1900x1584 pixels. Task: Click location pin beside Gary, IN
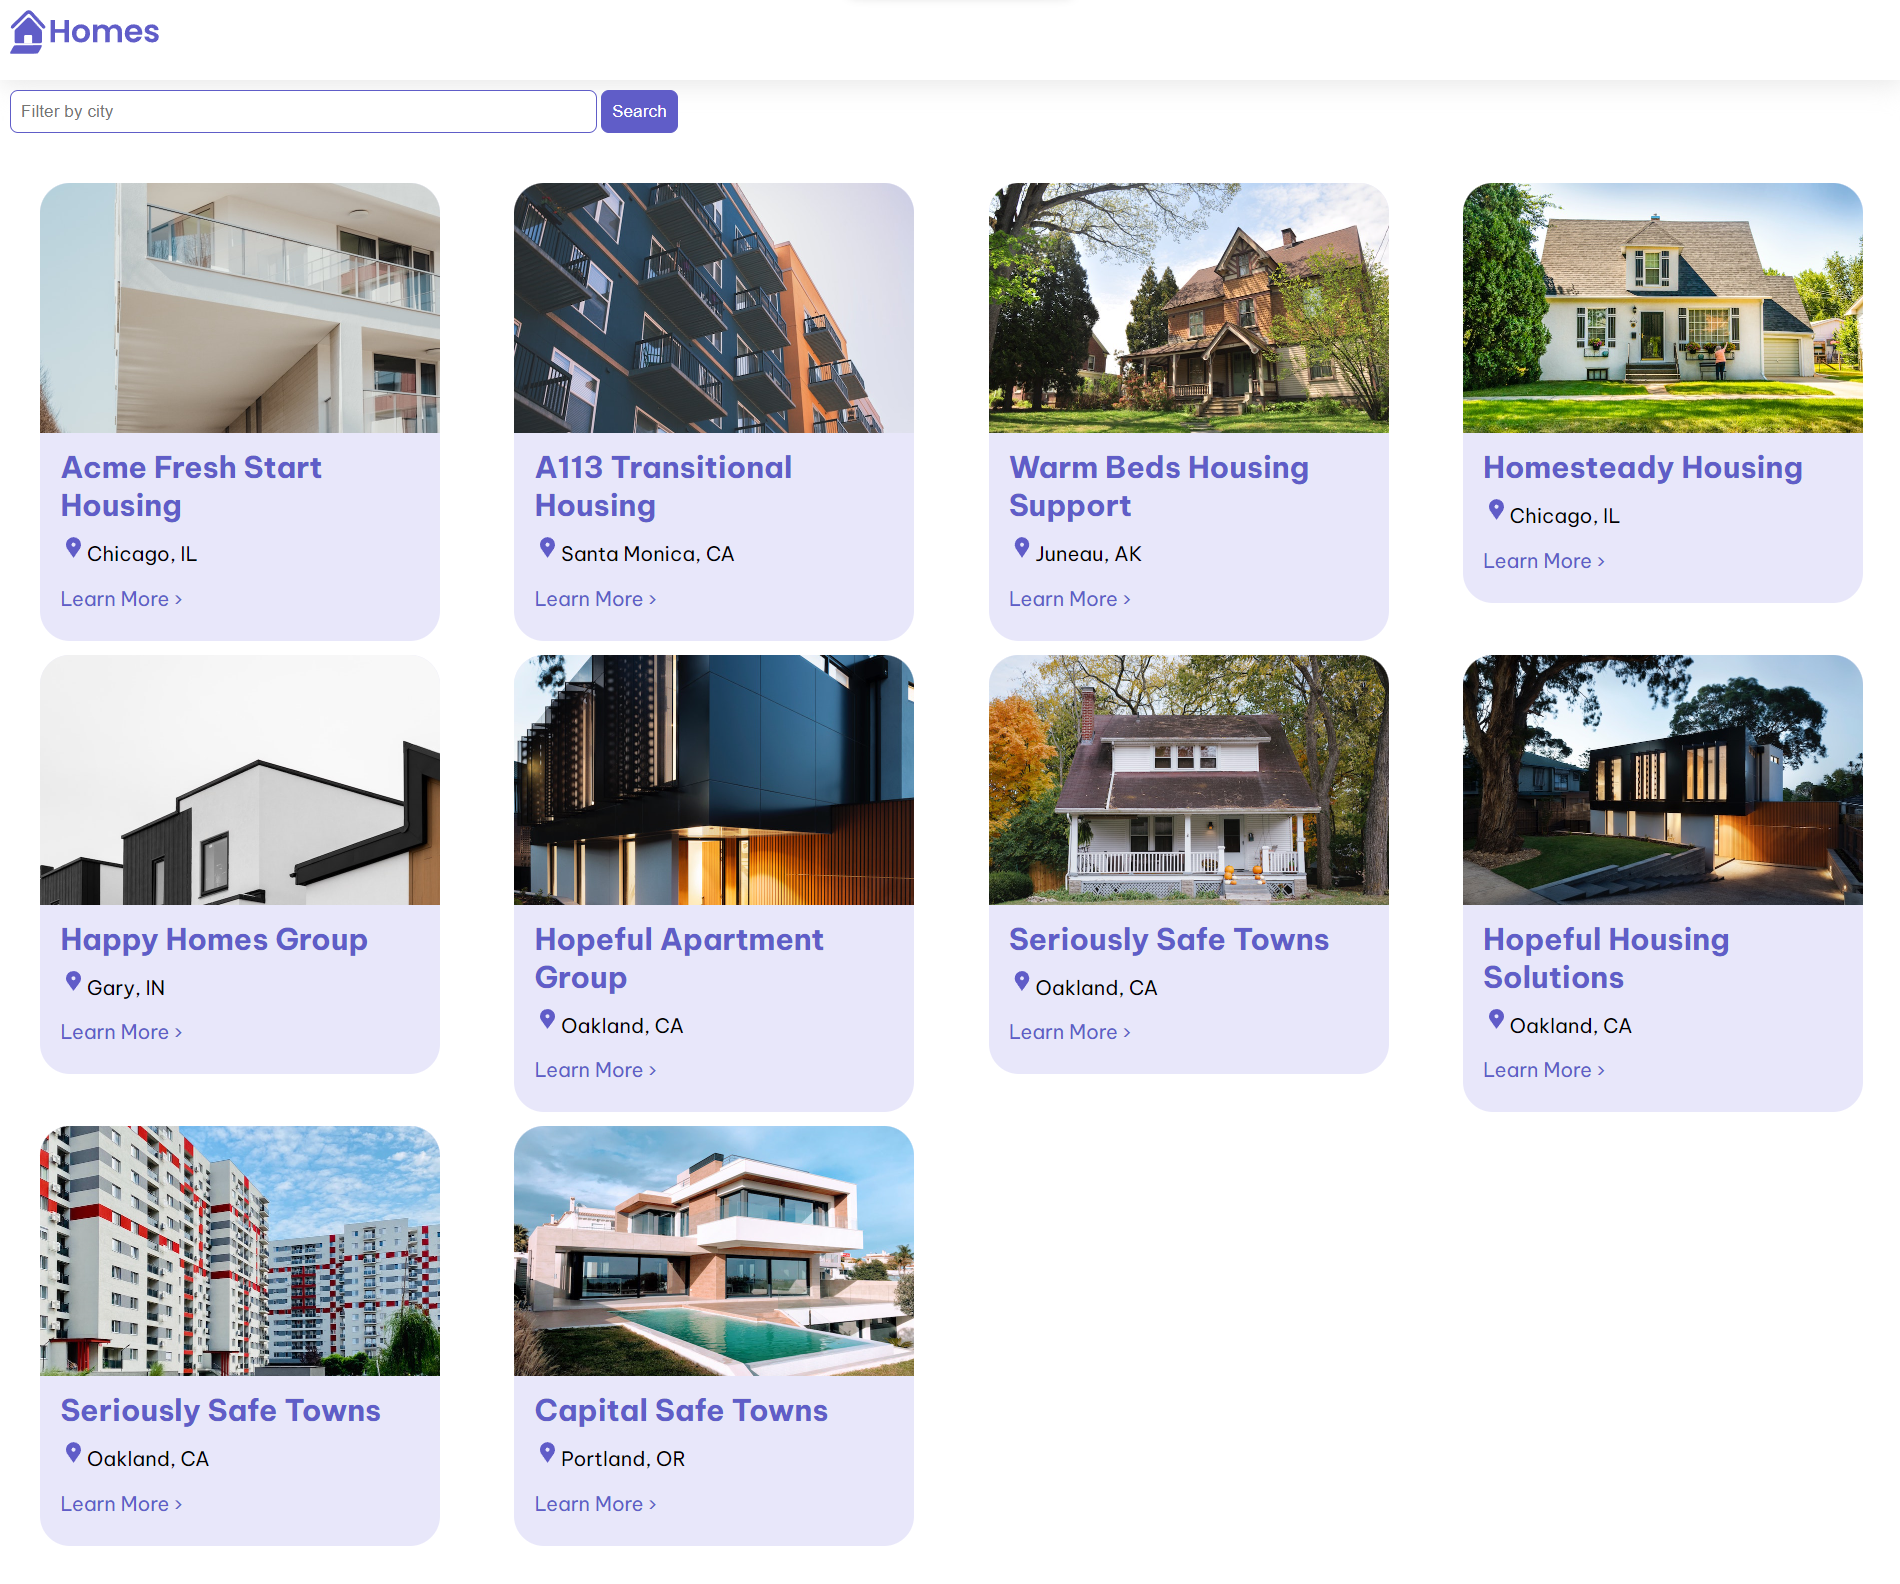point(73,981)
